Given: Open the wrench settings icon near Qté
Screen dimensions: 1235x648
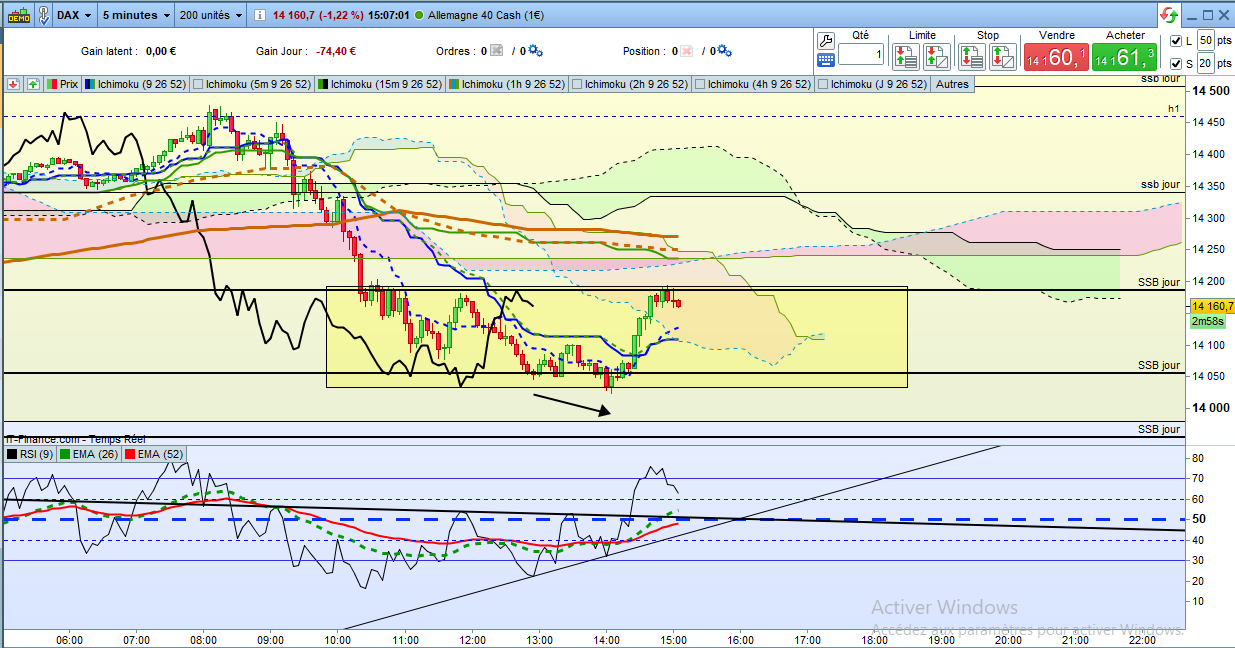Looking at the screenshot, I should [825, 41].
